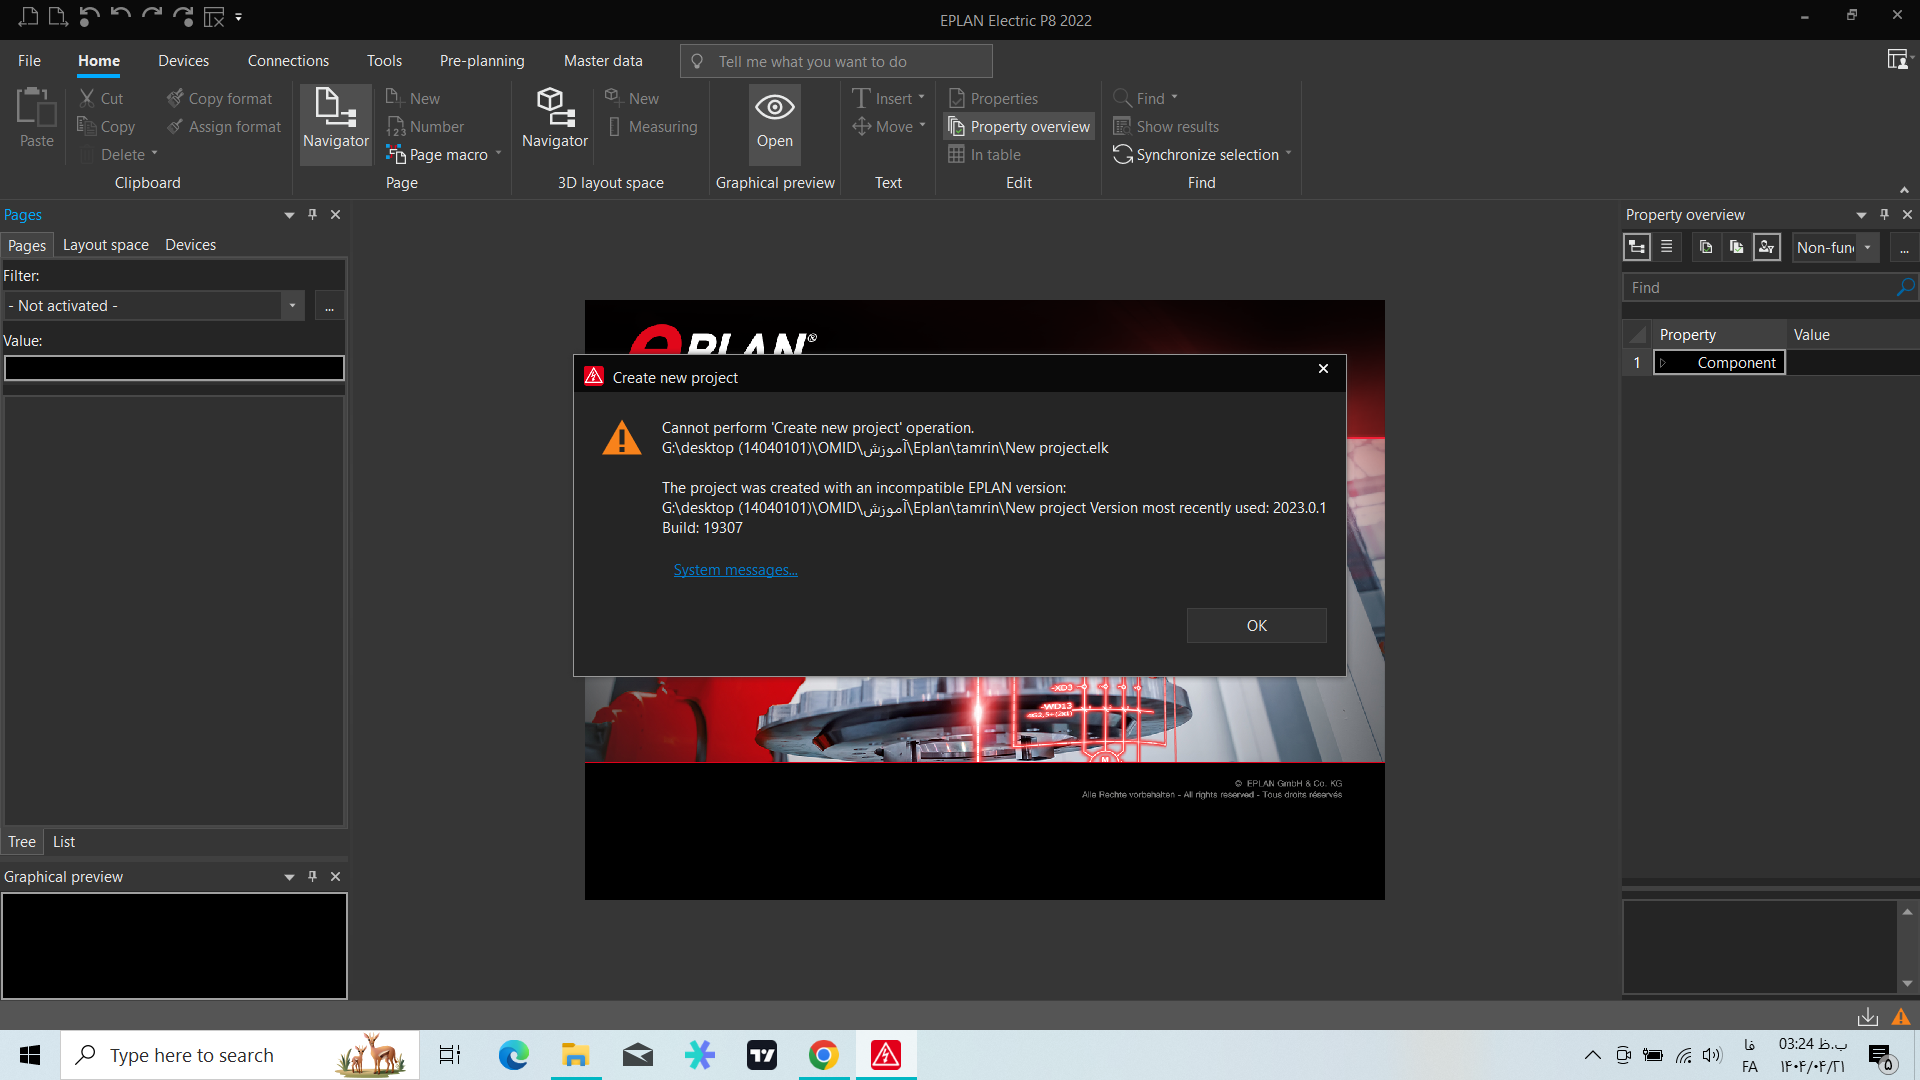The height and width of the screenshot is (1080, 1920).
Task: Open the Synchronize selection dropdown
Action: pyautogui.click(x=1289, y=154)
